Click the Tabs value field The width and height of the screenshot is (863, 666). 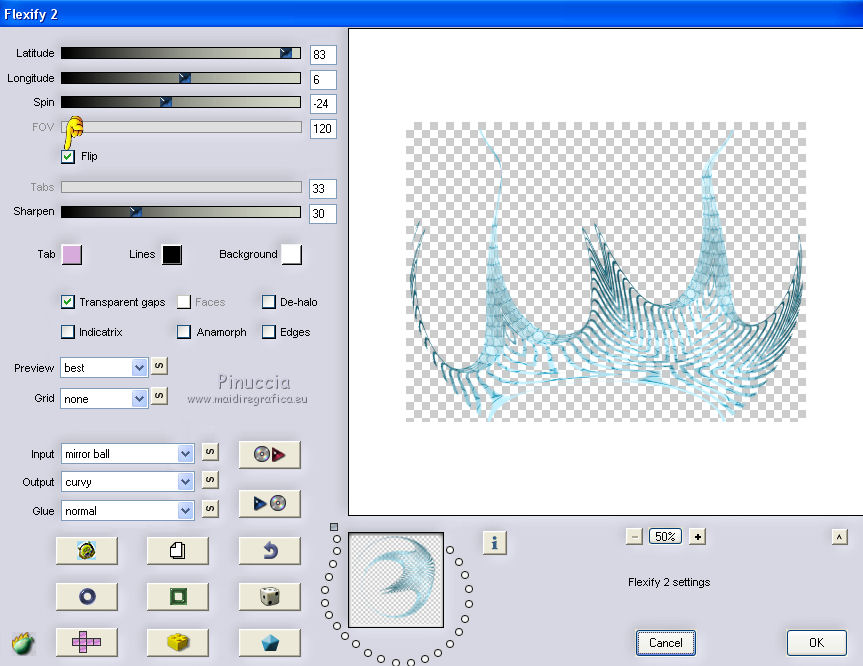pyautogui.click(x=323, y=189)
